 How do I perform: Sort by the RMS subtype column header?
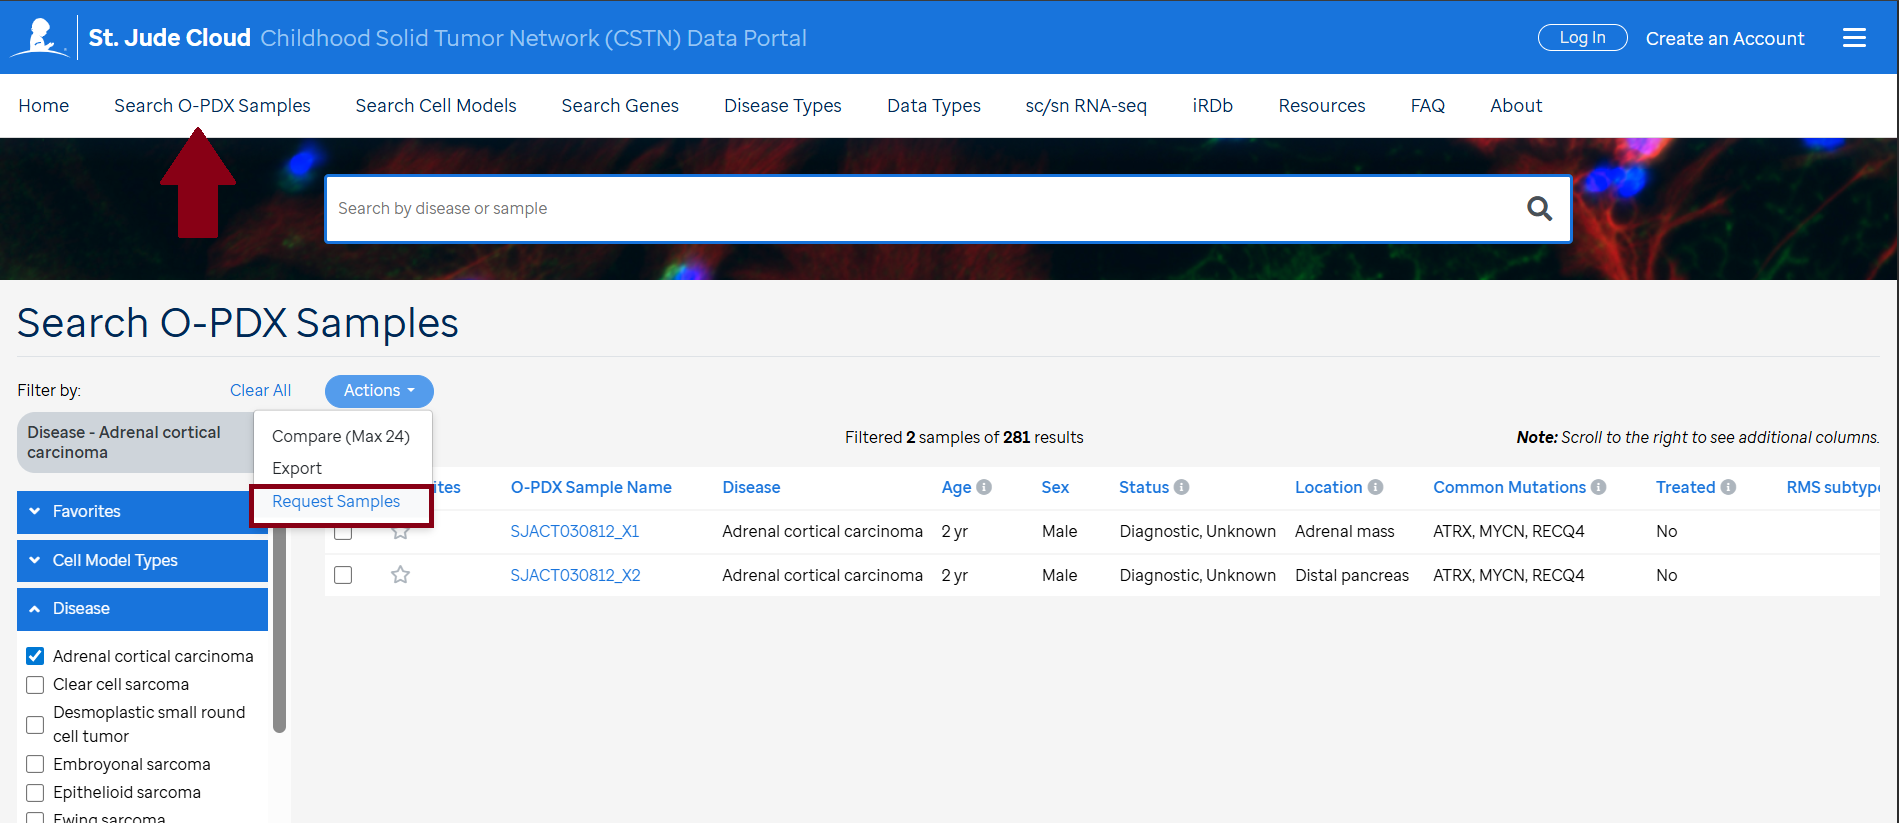(x=1833, y=487)
